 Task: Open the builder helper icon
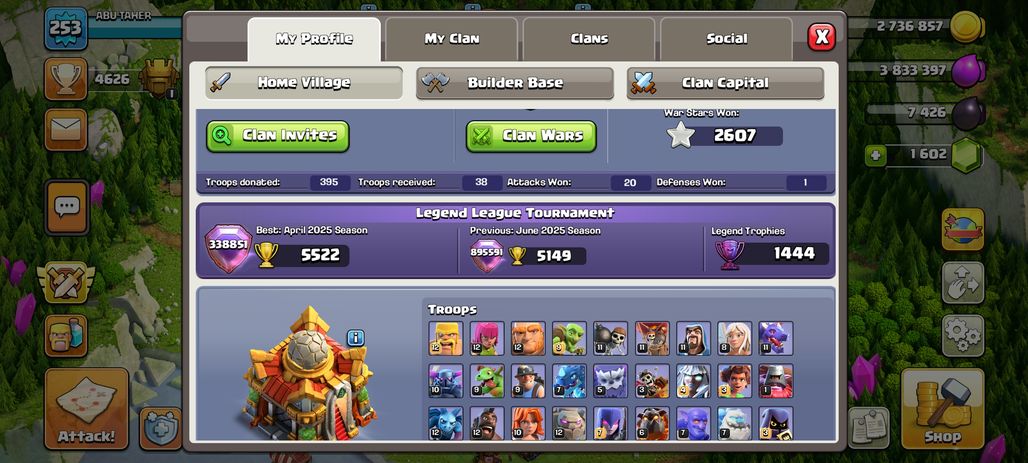click(x=66, y=336)
